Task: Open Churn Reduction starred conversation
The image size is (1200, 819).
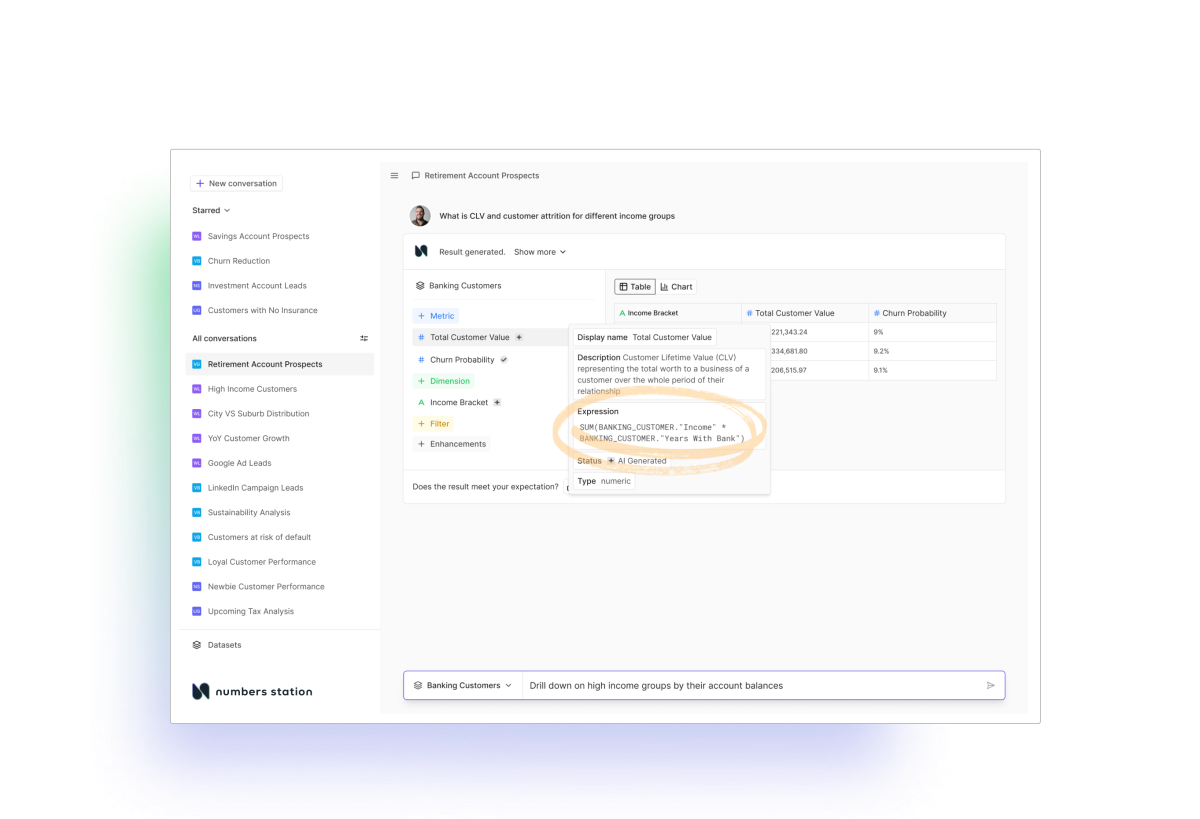Action: tap(238, 261)
